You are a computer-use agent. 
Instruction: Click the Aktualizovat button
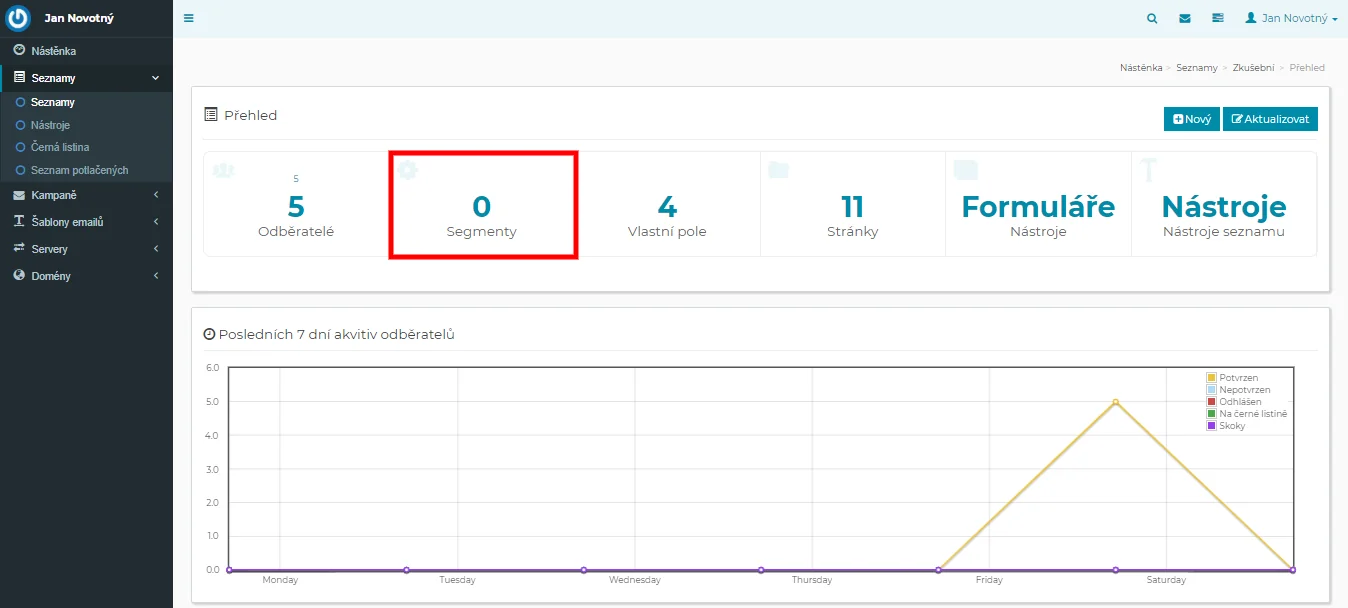click(x=1270, y=119)
